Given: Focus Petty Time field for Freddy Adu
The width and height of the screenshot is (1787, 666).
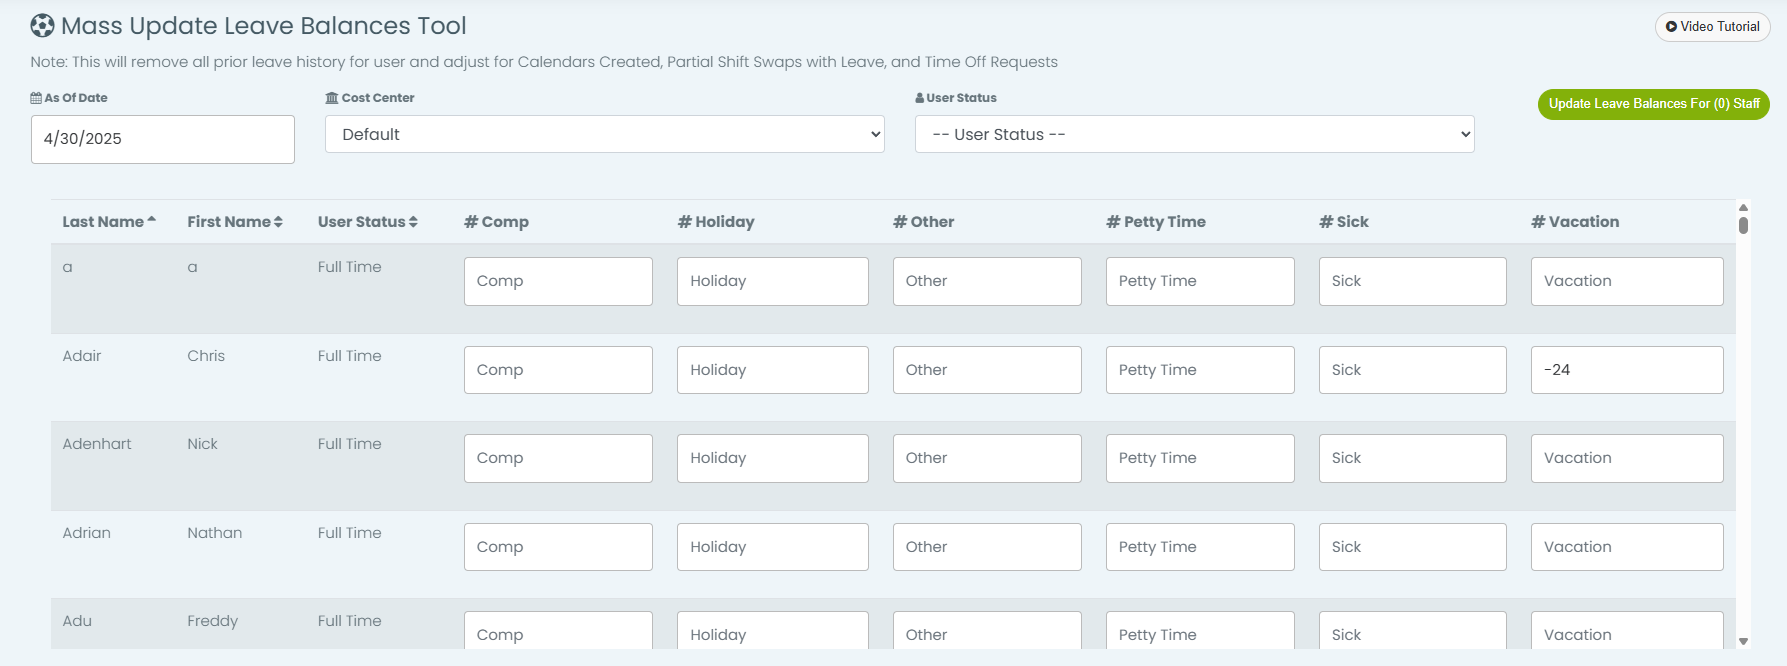Looking at the screenshot, I should (x=1200, y=631).
